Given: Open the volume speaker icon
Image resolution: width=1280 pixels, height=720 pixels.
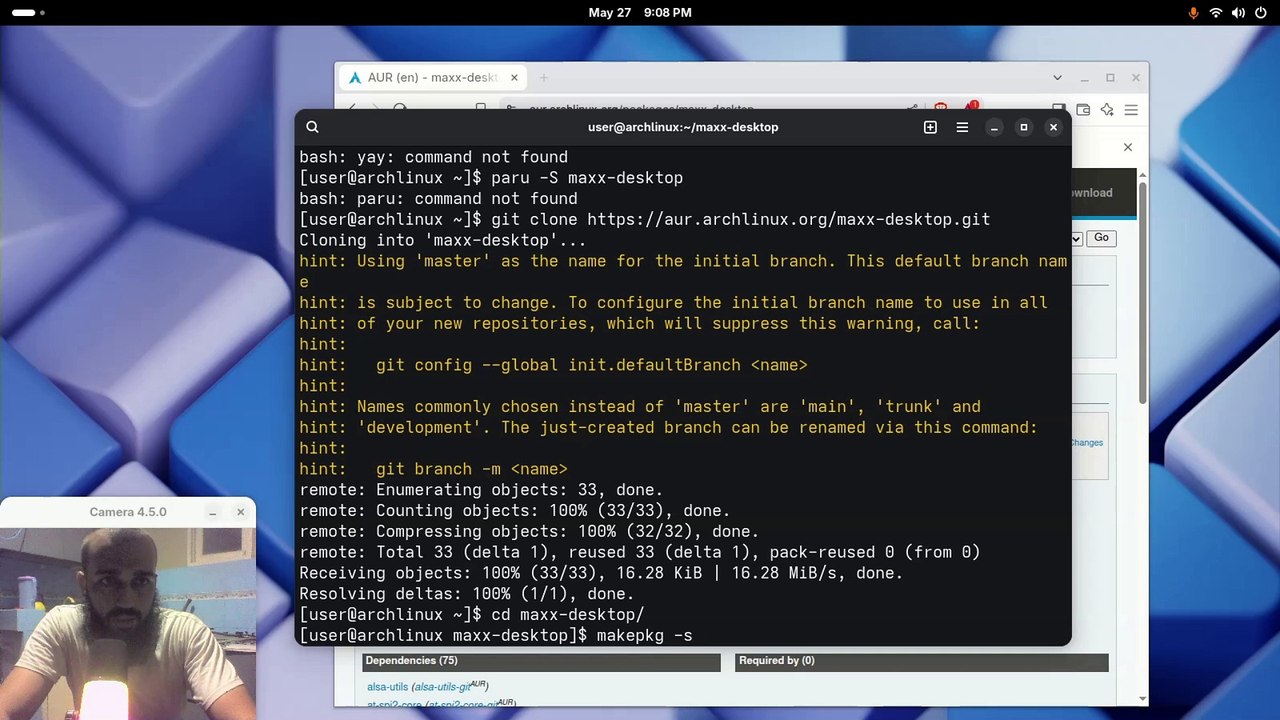Looking at the screenshot, I should click(1238, 13).
